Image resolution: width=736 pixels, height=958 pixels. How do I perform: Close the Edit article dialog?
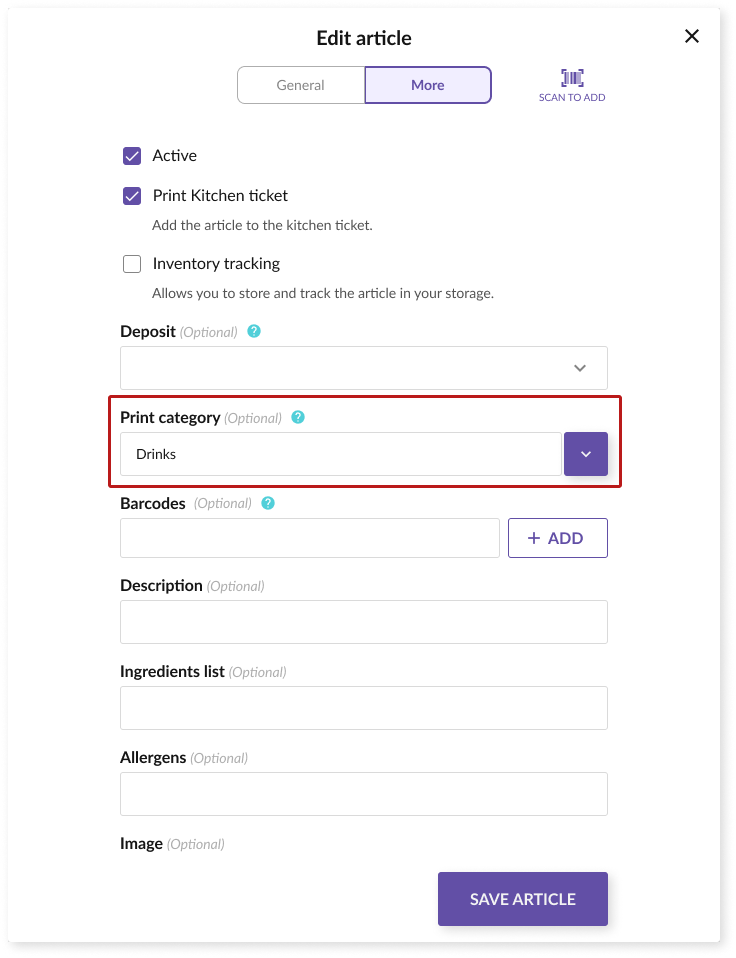691,36
